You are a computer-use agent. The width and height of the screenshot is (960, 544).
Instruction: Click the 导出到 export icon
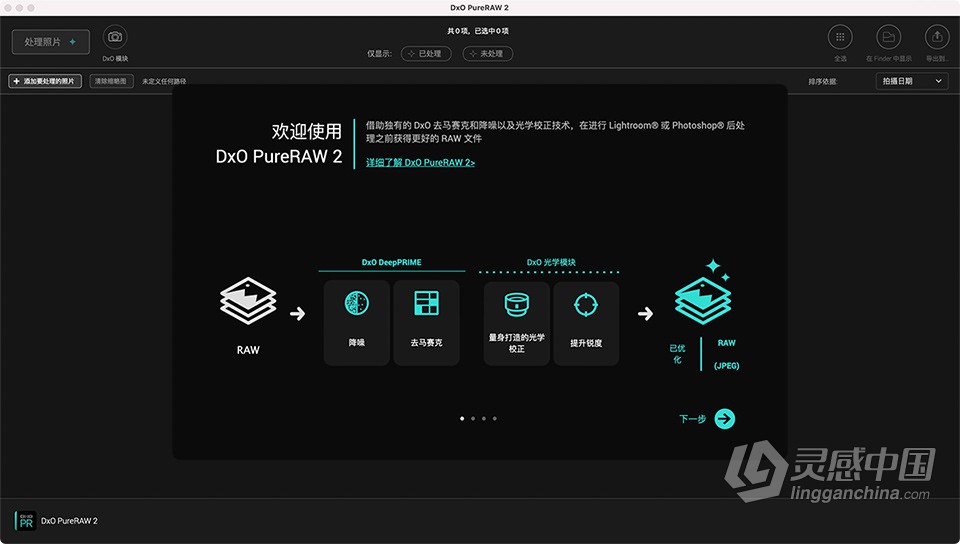coord(937,37)
